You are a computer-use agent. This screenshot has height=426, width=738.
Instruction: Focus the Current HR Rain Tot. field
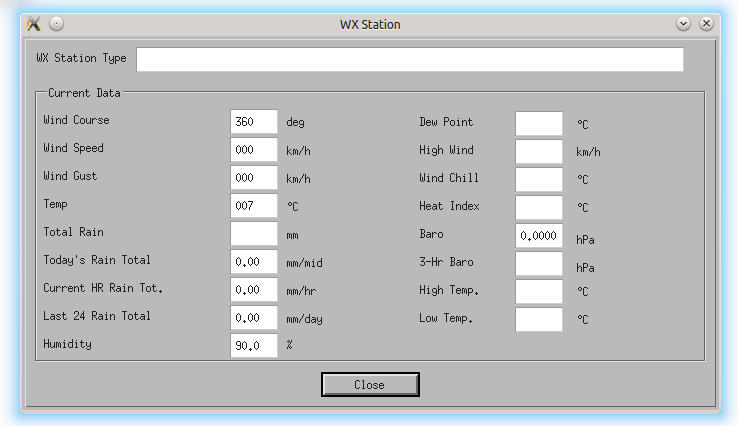tap(254, 290)
